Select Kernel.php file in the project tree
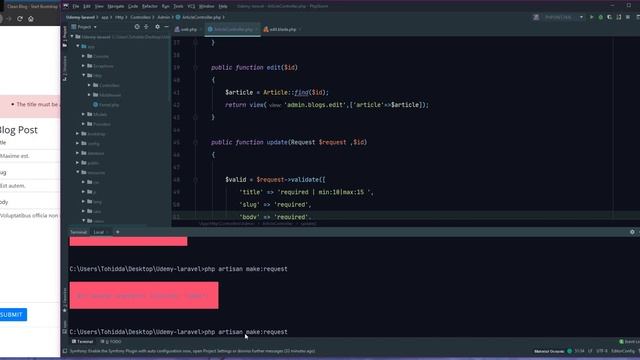Viewport: 640px width, 360px height. click(106, 105)
